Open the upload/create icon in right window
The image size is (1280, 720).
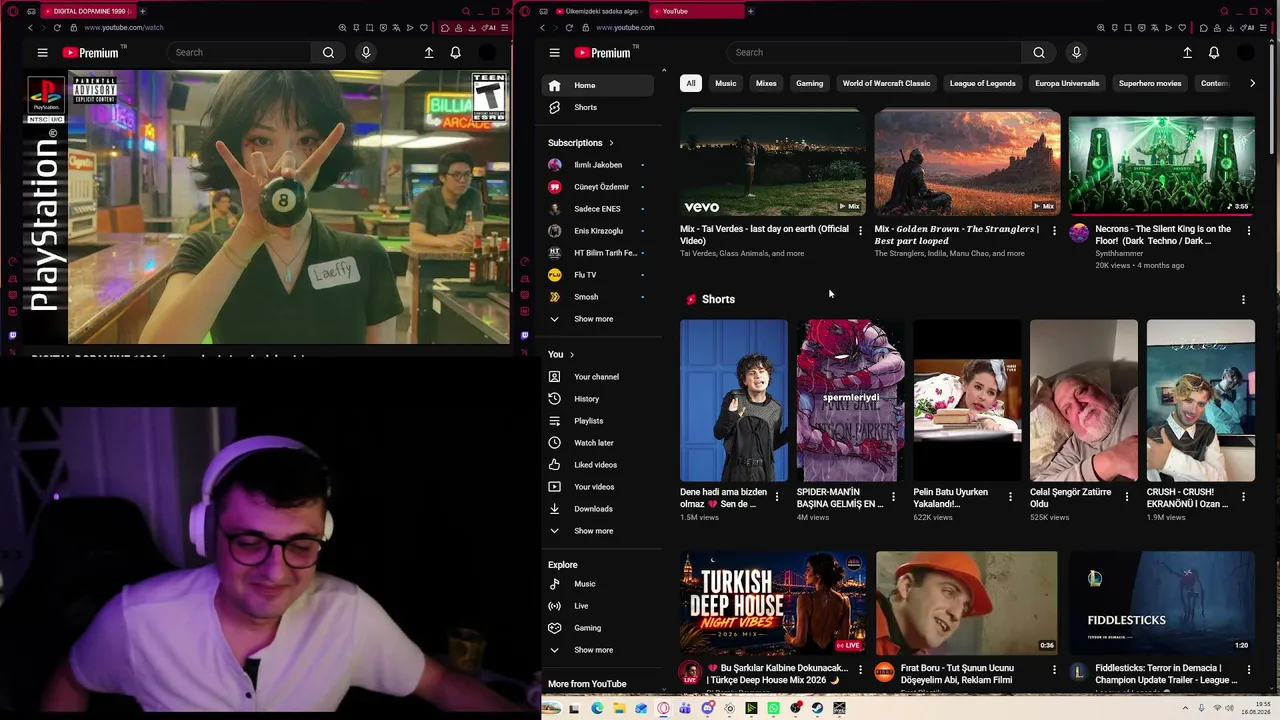[1187, 53]
